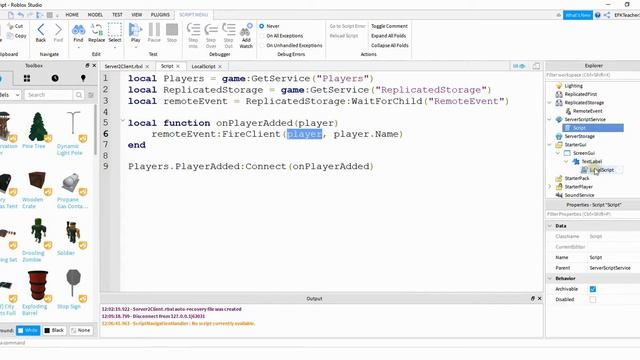Click the Toolbox search field
This screenshot has height=360, width=640.
pyautogui.click(x=49, y=95)
